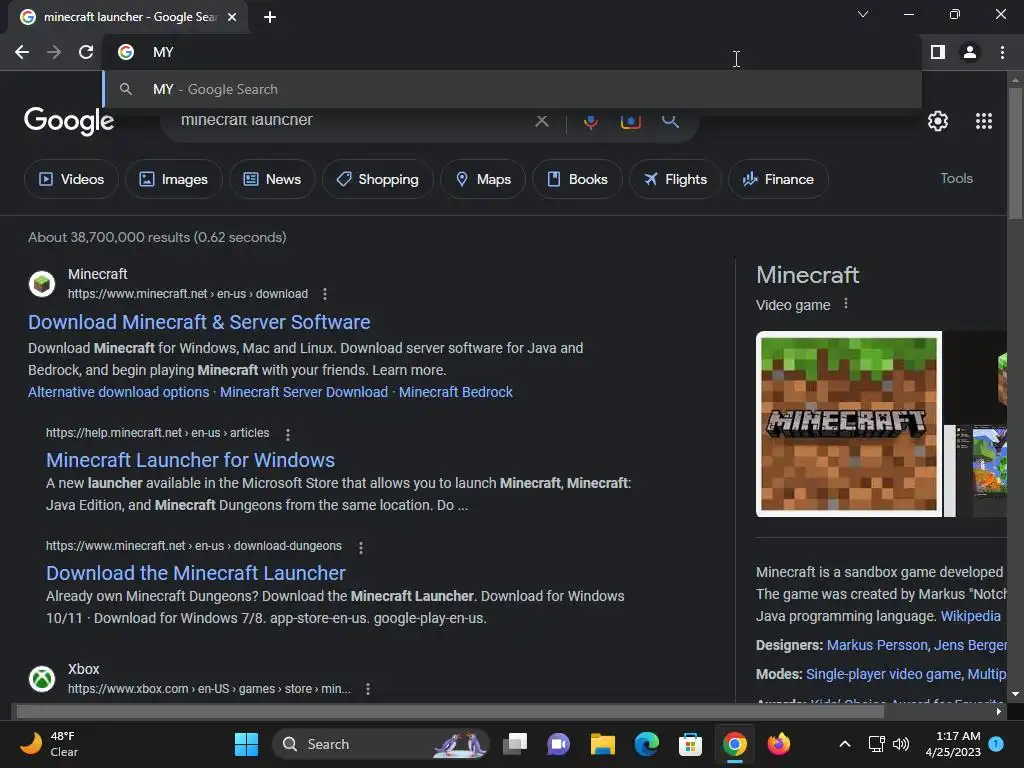Select the minecraft launcher Google Search tab
This screenshot has width=1024, height=768.
128,17
